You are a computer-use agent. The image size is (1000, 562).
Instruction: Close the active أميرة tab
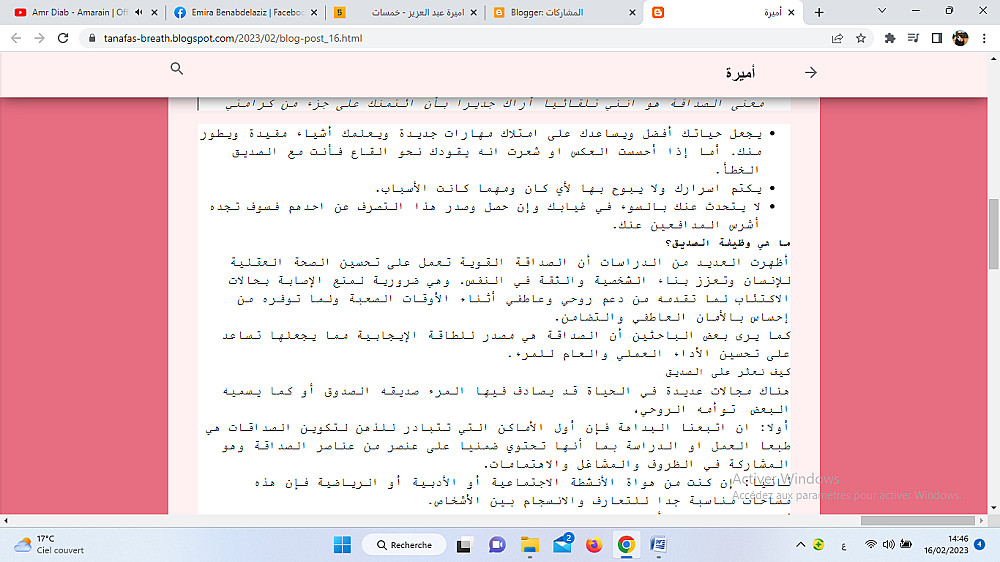click(x=791, y=12)
